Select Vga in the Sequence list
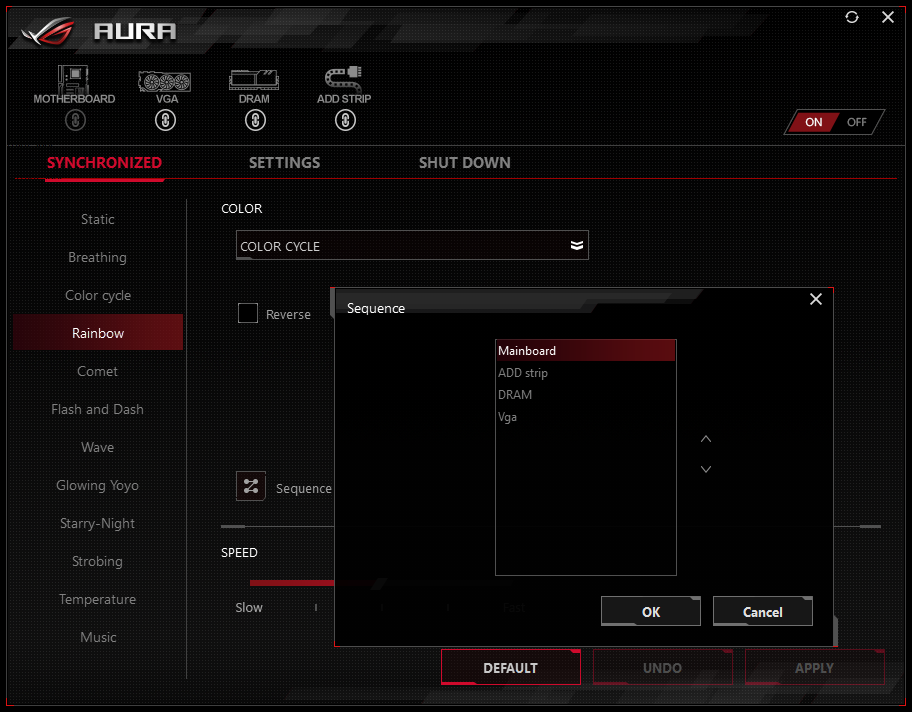Screen dimensions: 912x712 [586, 417]
